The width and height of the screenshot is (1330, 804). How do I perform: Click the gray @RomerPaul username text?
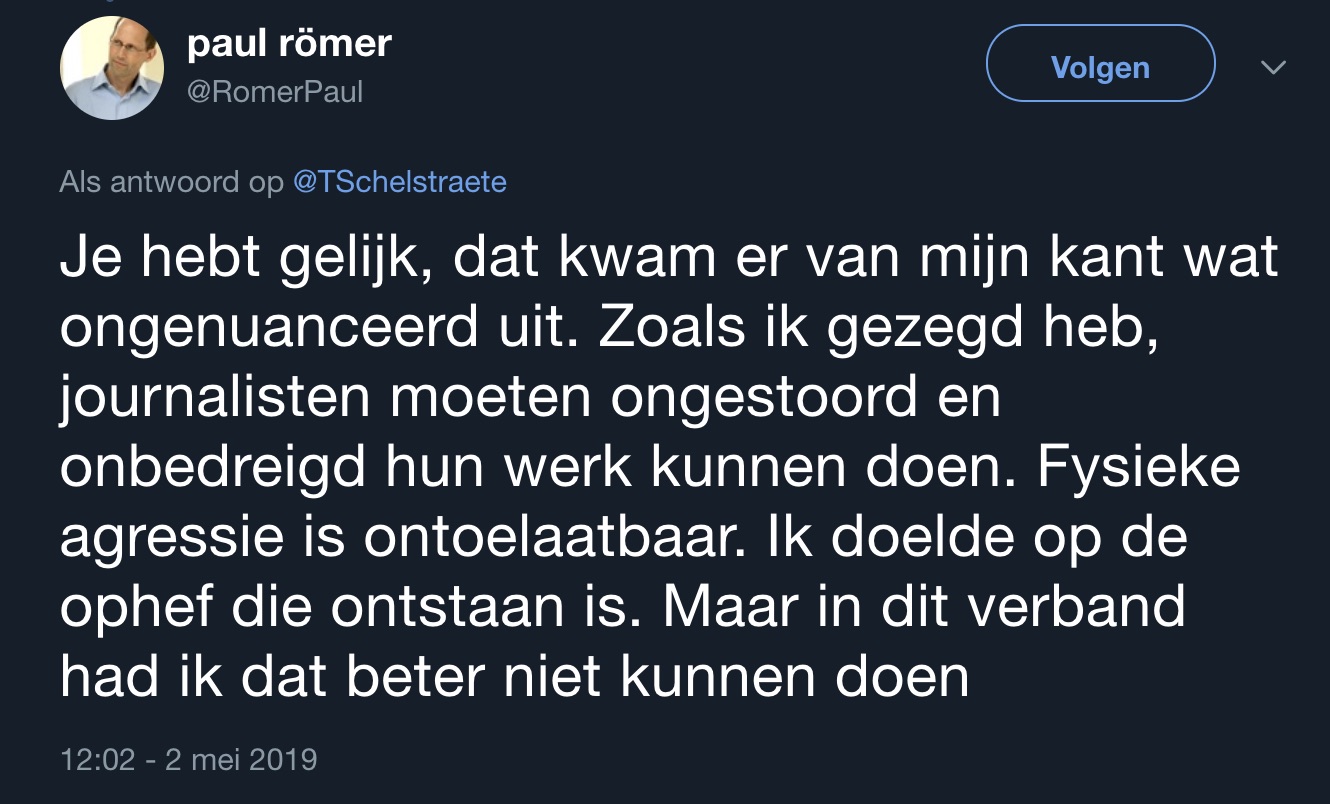(x=276, y=90)
